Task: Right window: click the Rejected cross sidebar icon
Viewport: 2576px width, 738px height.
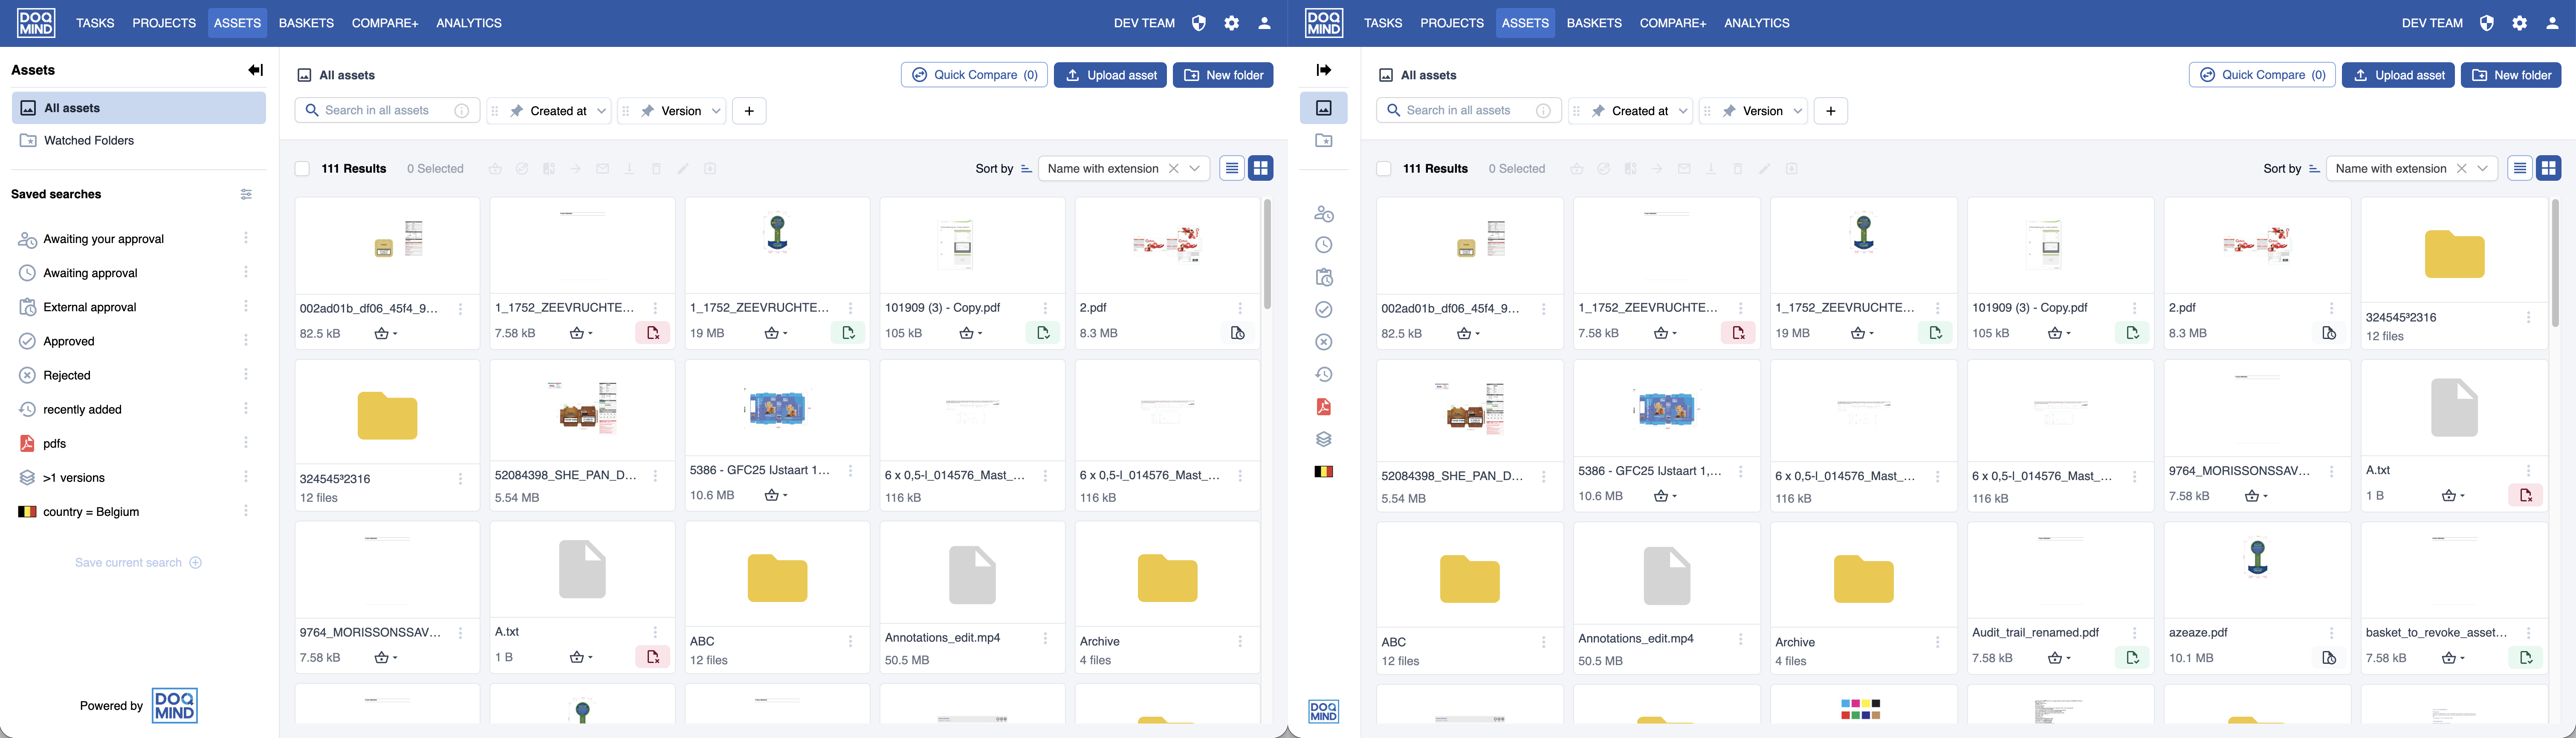Action: tap(1324, 342)
